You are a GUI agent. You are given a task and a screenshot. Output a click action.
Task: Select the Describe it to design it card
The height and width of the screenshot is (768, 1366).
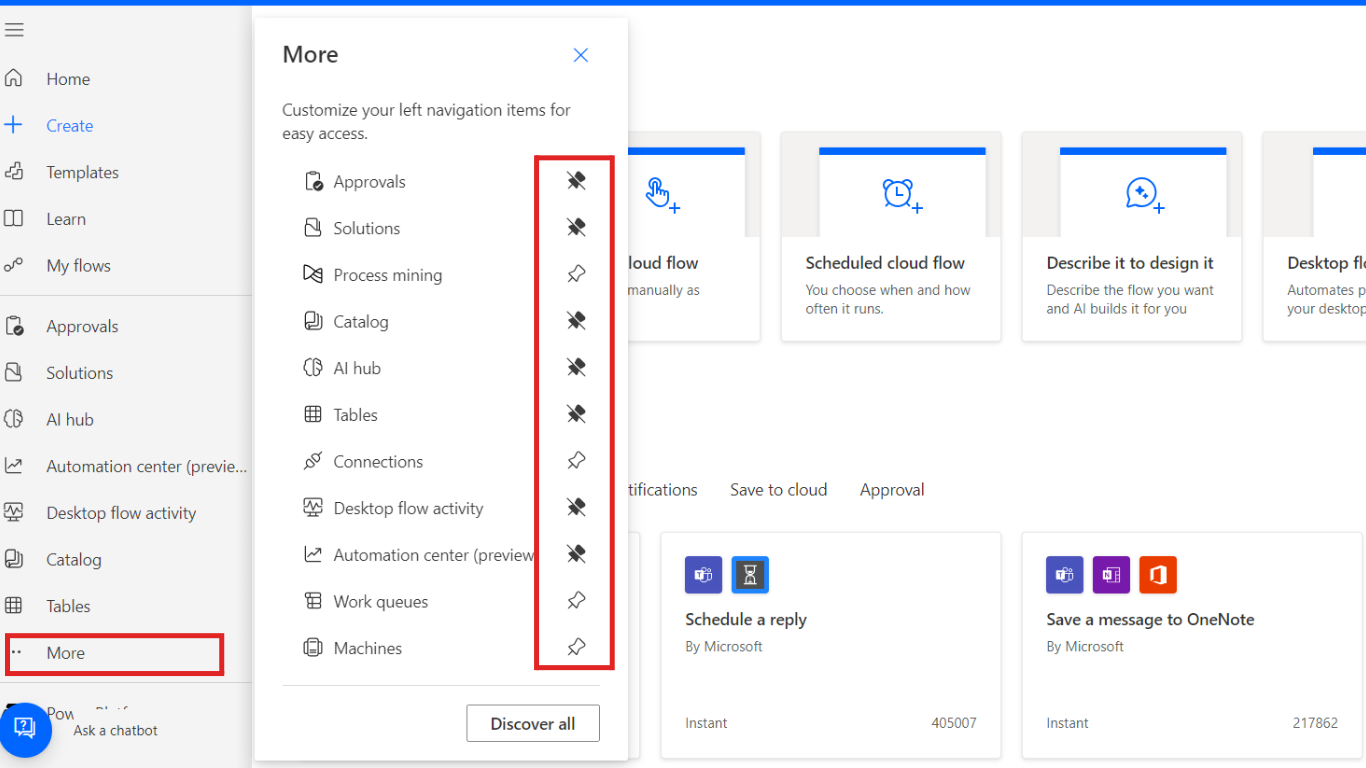[1132, 237]
